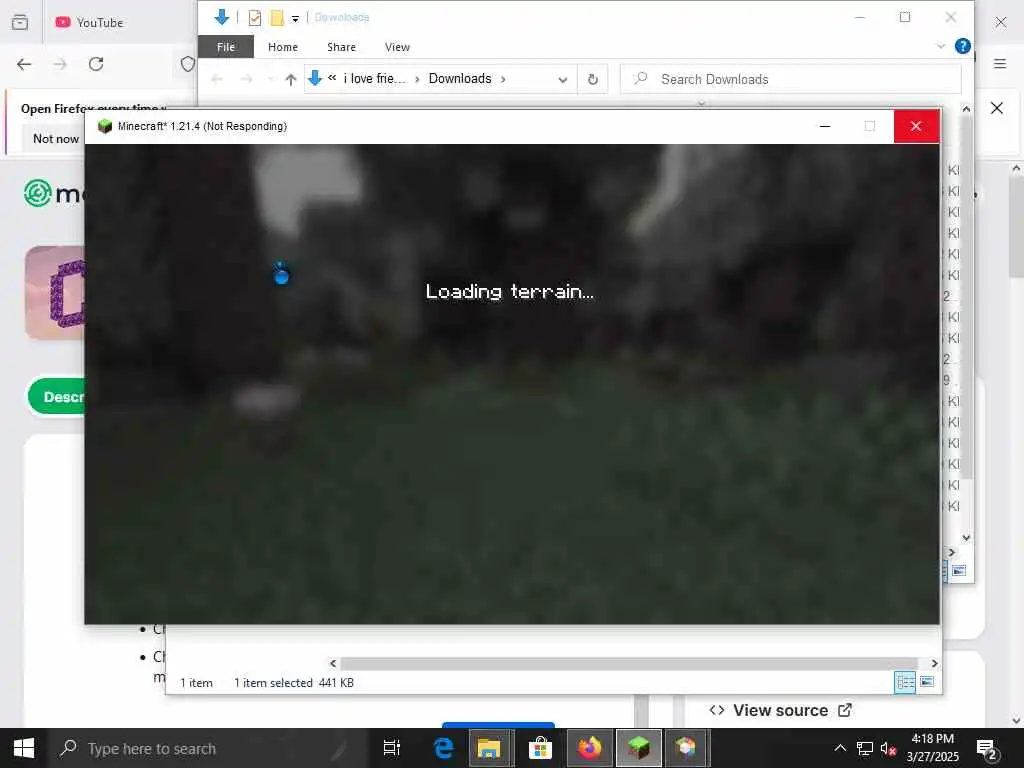This screenshot has width=1024, height=768.
Task: Switch Explorer to details view
Action: (x=904, y=682)
